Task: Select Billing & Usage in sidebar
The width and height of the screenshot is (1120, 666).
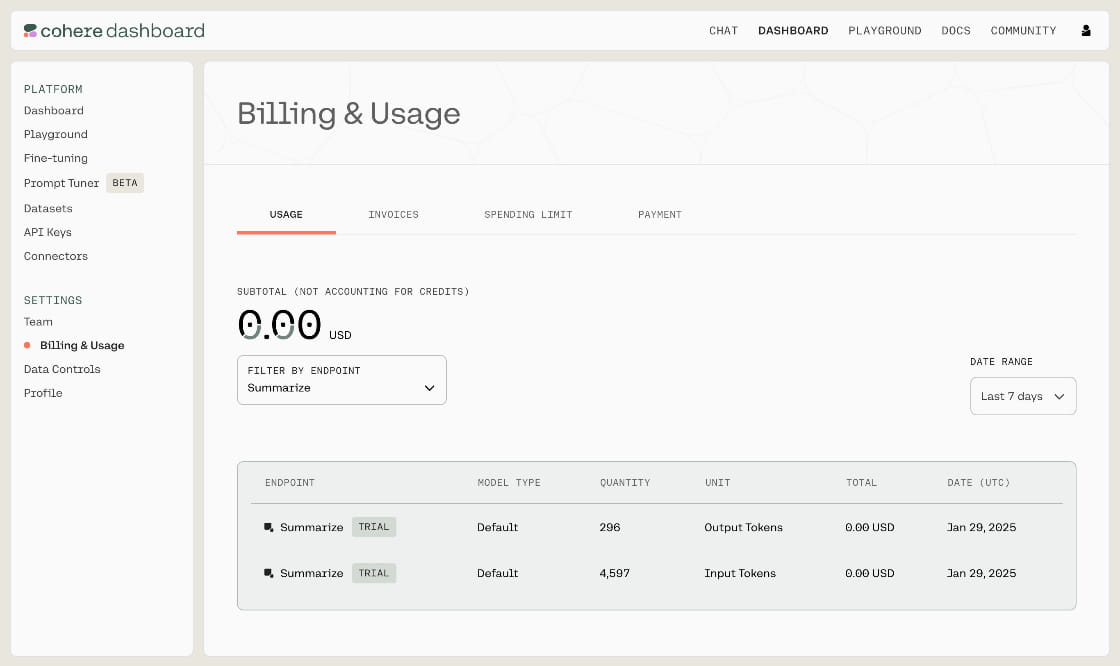Action: point(82,345)
